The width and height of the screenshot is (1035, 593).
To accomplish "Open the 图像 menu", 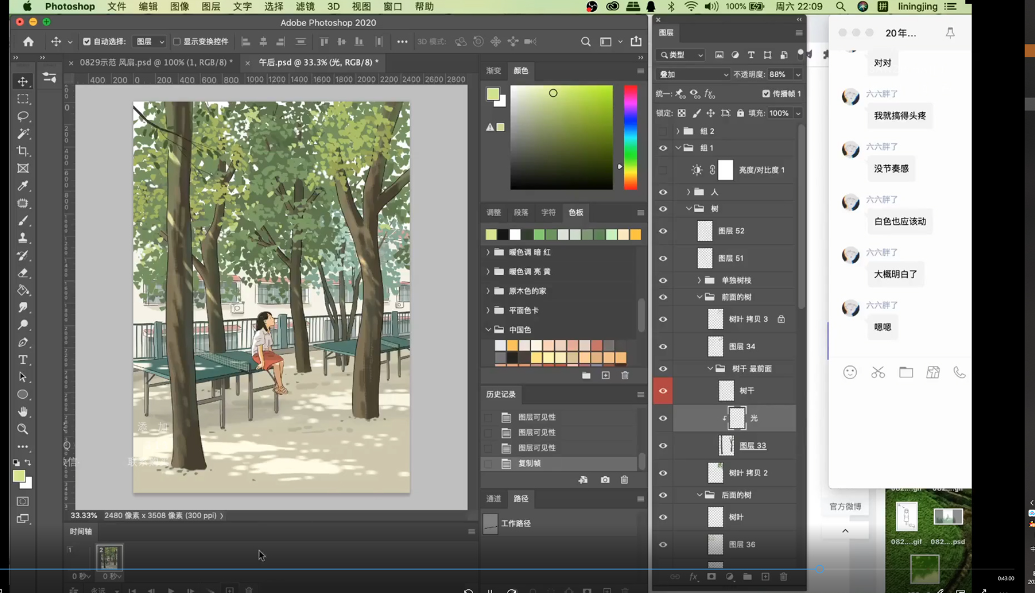I will [x=180, y=7].
